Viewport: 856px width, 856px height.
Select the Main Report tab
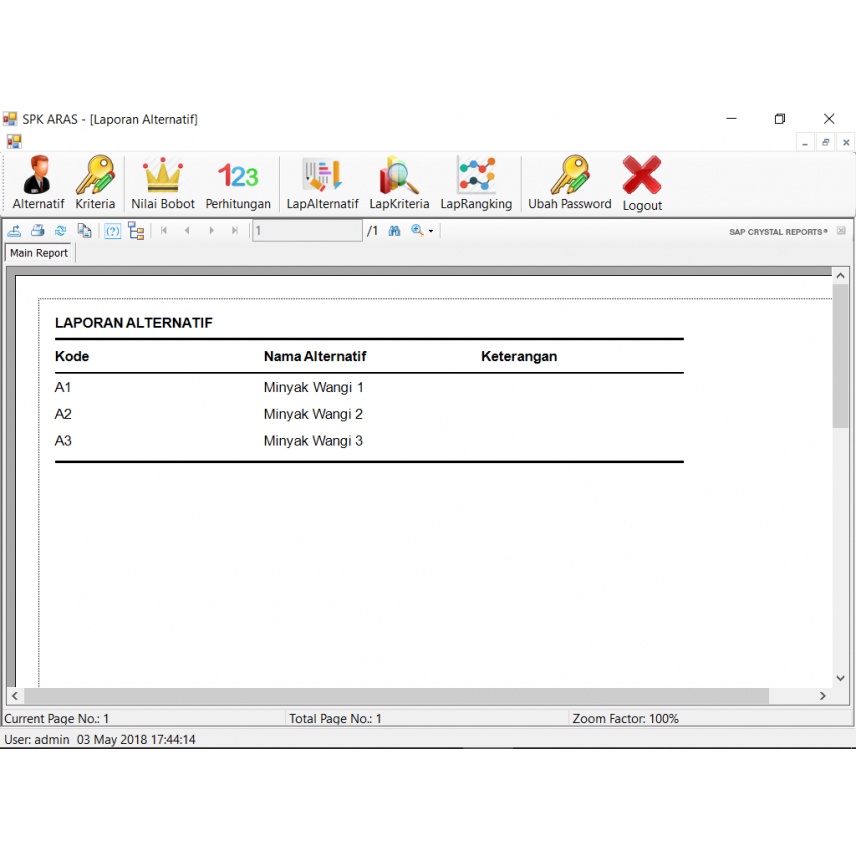(39, 253)
